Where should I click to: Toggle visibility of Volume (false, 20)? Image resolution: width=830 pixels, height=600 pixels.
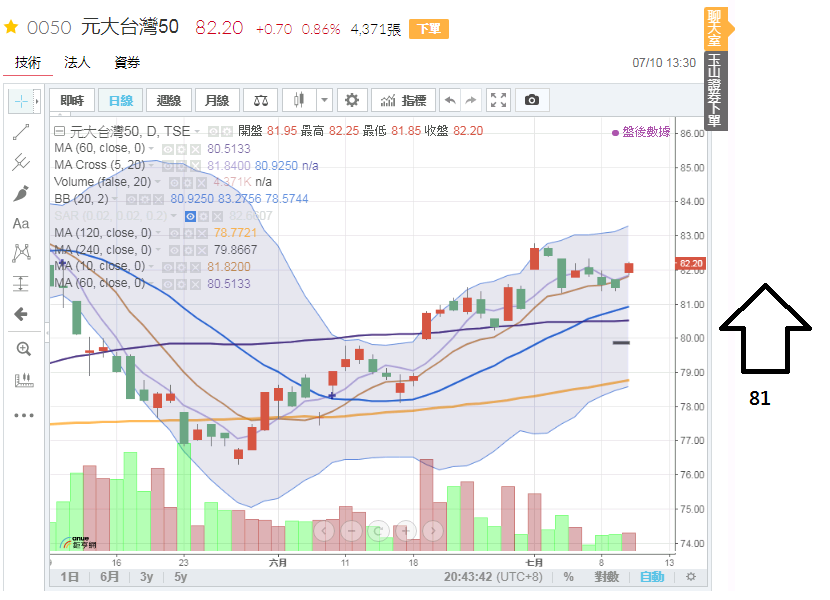tap(174, 183)
